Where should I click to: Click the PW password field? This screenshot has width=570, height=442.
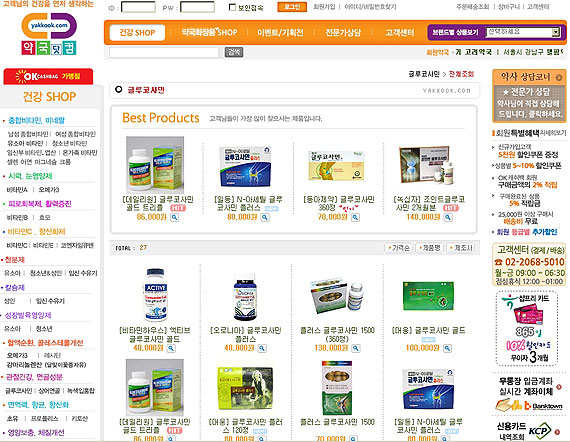[x=197, y=7]
